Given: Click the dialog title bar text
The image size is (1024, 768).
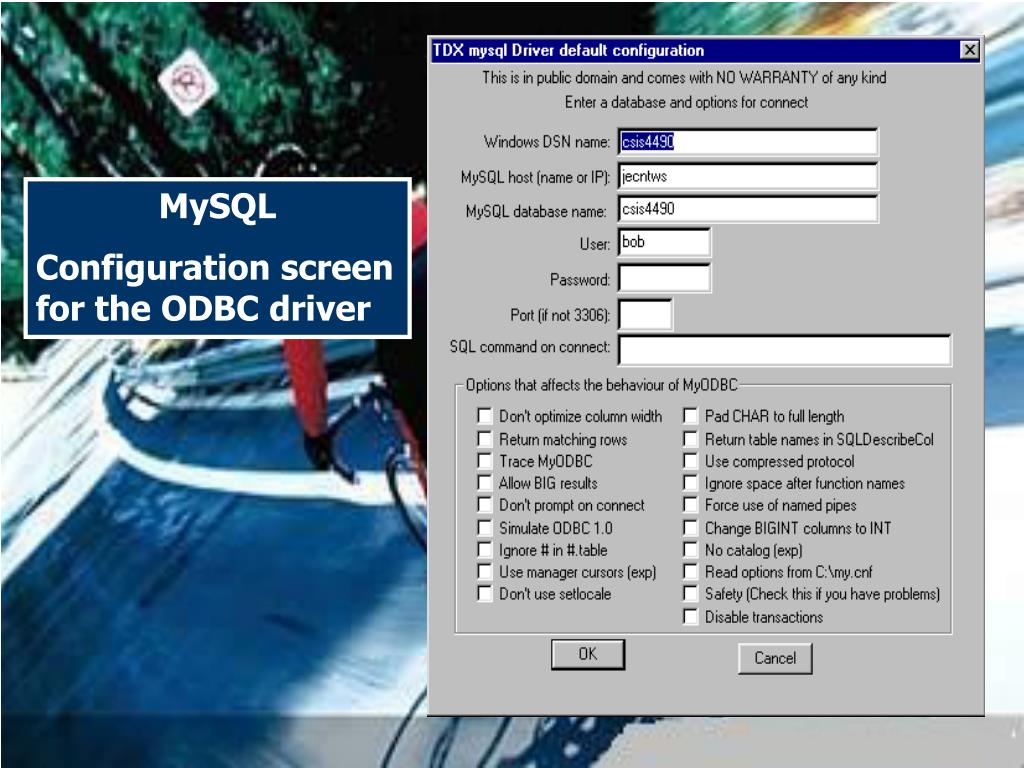Looking at the screenshot, I should 569,50.
